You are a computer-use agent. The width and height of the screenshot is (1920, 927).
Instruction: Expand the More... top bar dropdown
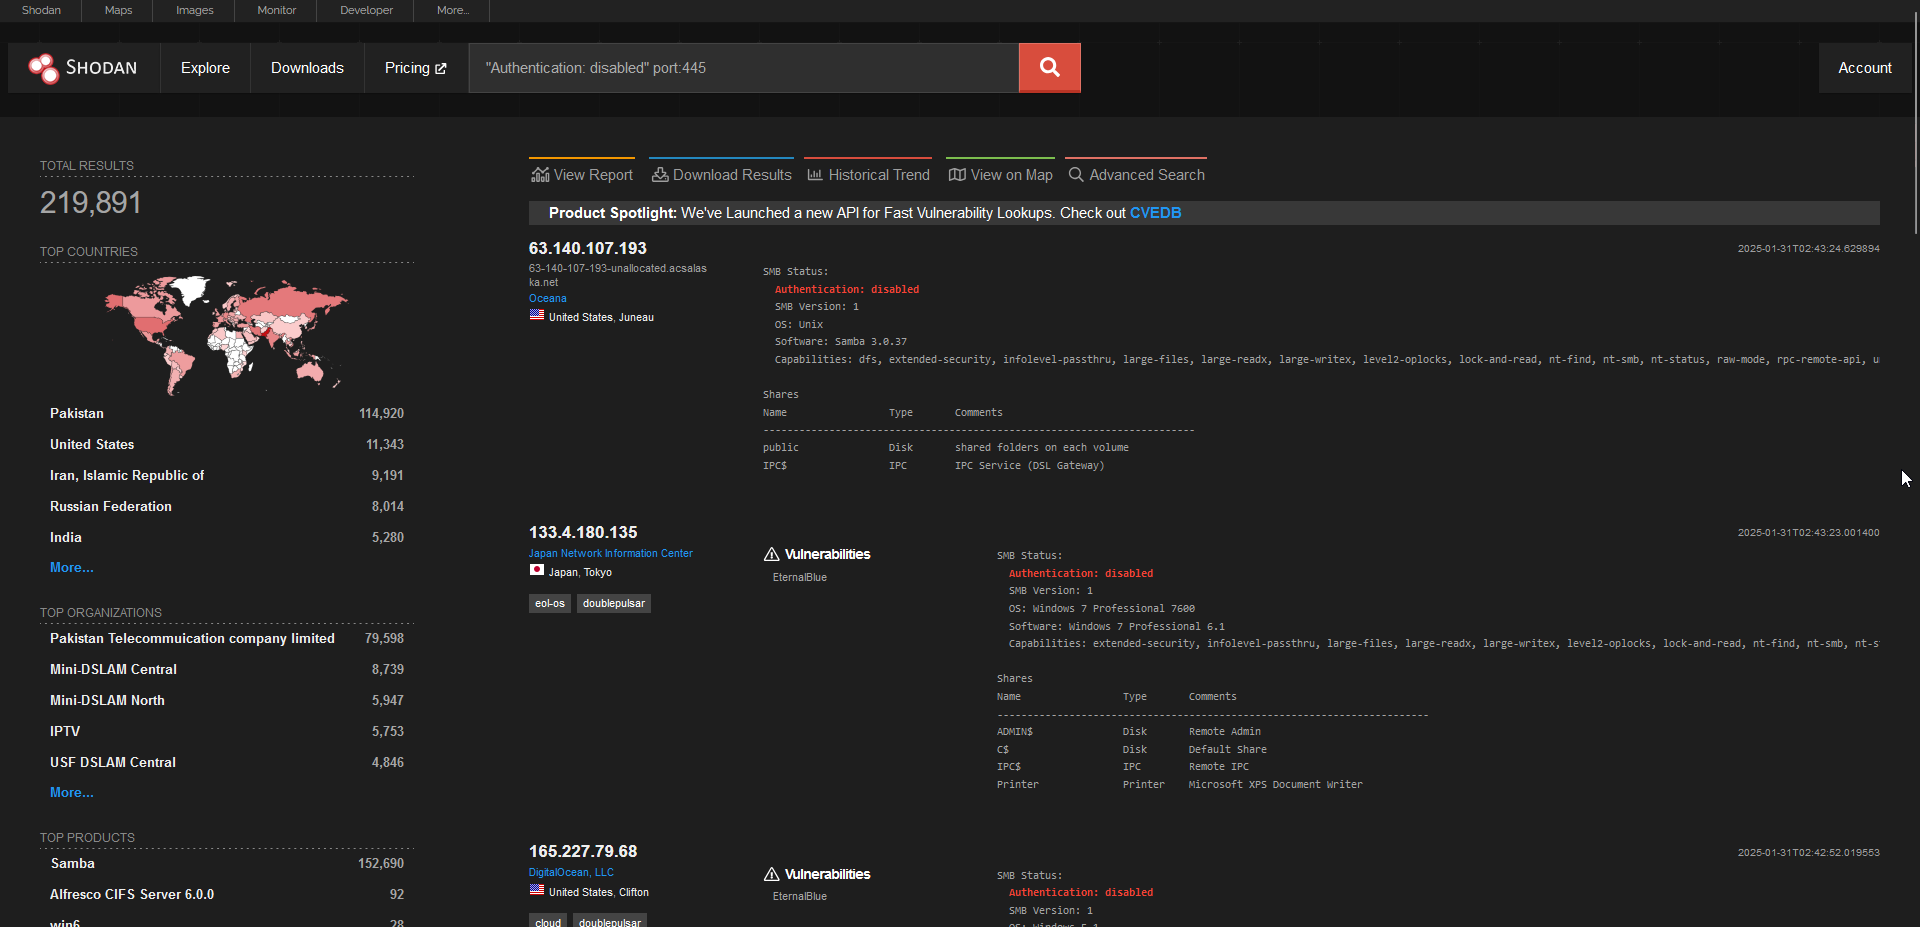[452, 10]
